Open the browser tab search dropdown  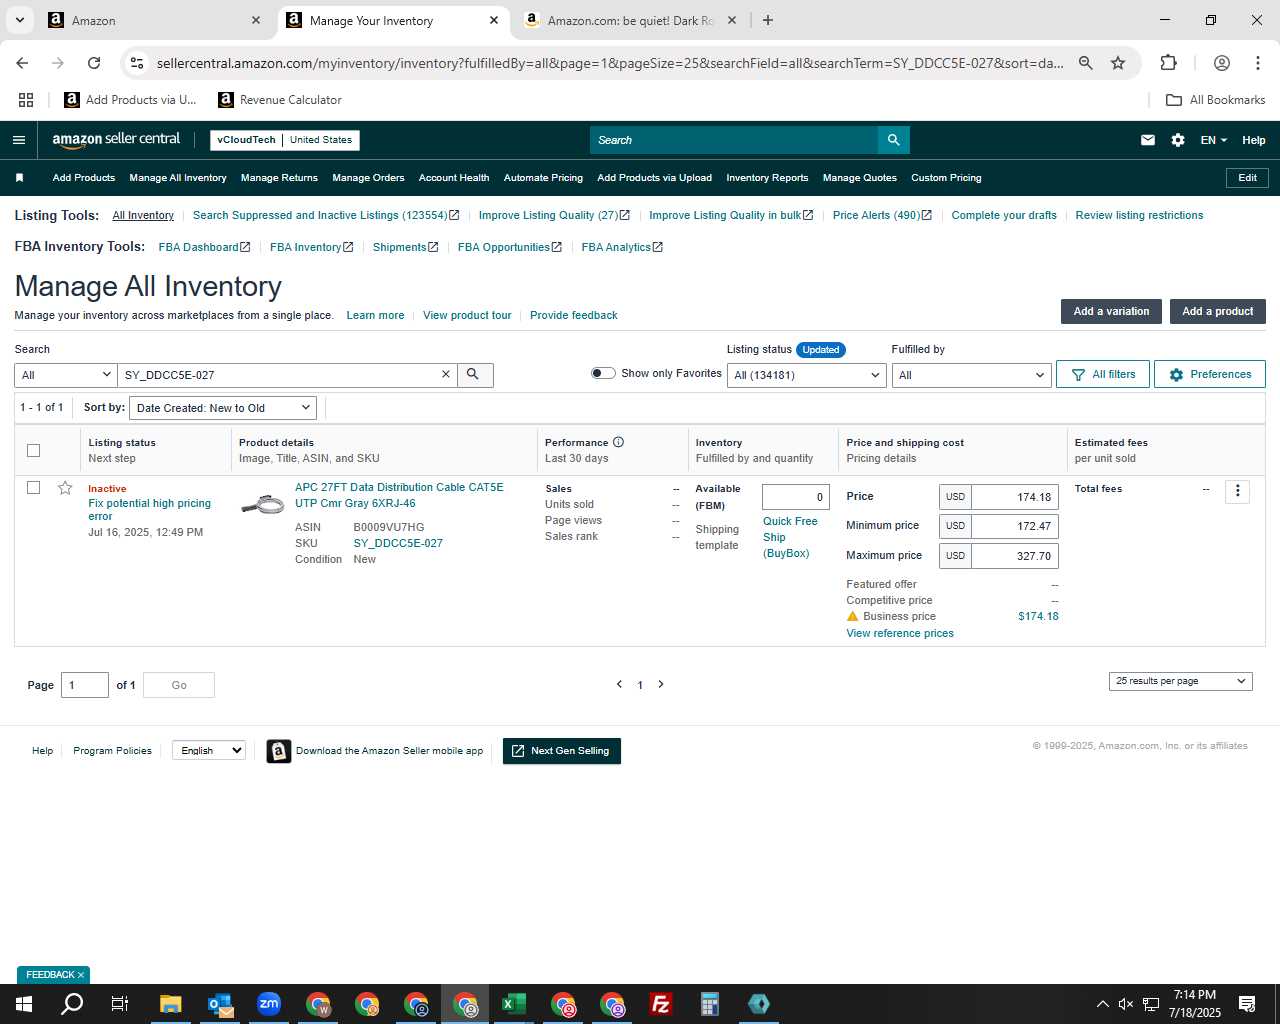(x=20, y=20)
